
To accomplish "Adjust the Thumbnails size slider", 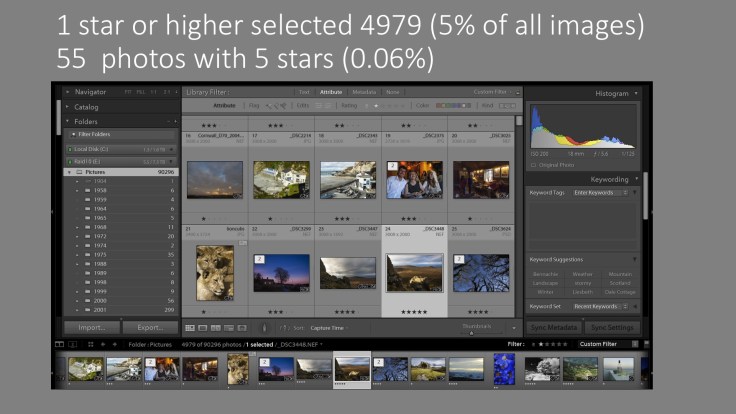I will 472,333.
